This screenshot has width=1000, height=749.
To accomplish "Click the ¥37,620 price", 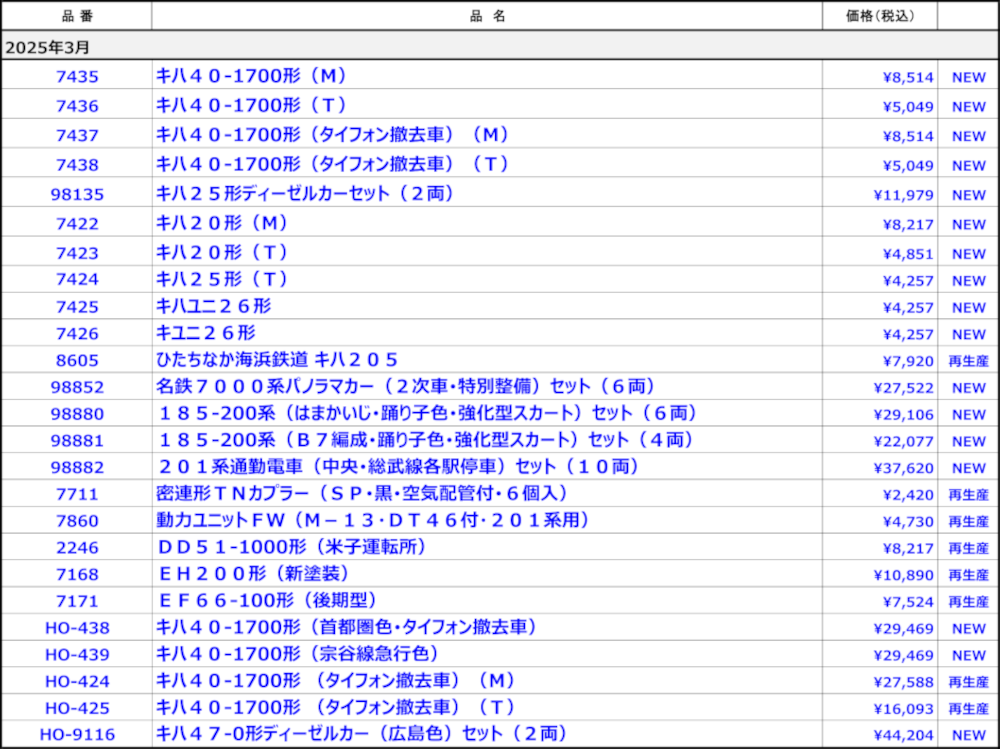I will click(x=903, y=468).
